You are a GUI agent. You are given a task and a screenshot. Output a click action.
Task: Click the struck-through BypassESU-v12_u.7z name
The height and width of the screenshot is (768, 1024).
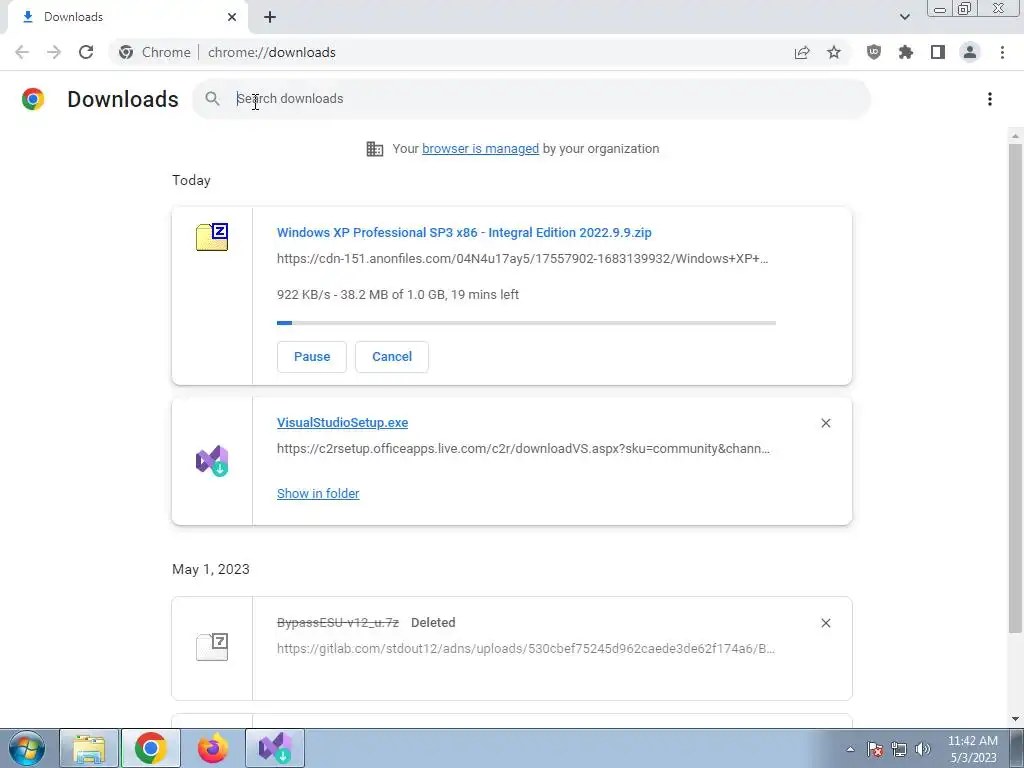(338, 622)
